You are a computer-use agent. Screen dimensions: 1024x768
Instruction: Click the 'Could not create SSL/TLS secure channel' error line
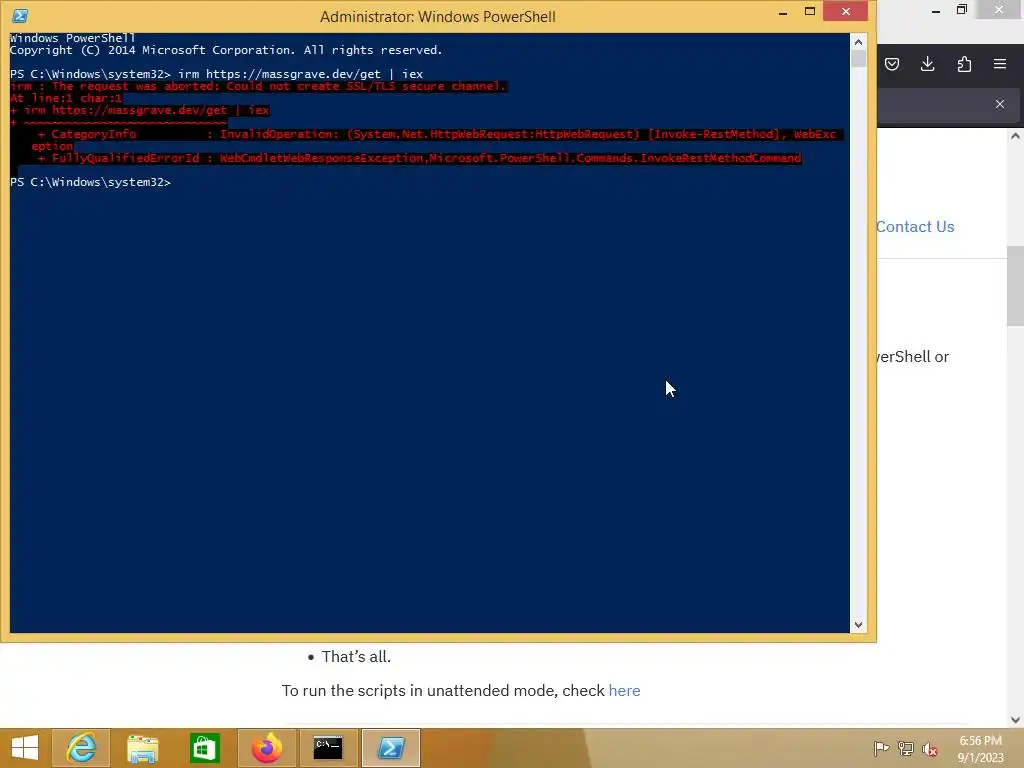(x=258, y=86)
